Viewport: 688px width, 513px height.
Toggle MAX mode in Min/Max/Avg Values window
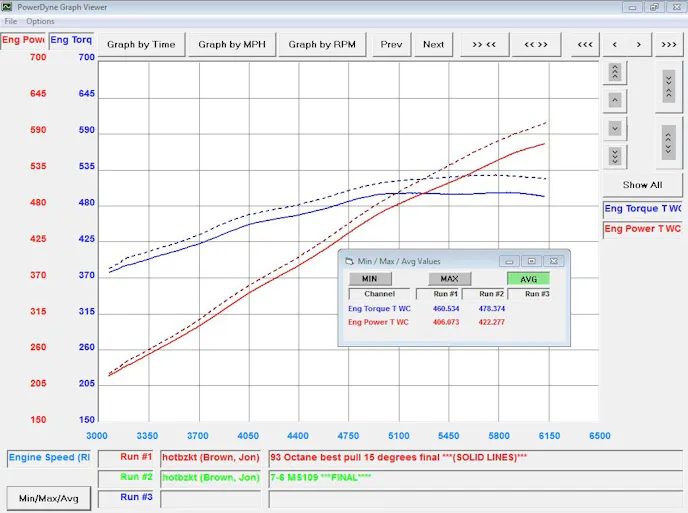449,279
